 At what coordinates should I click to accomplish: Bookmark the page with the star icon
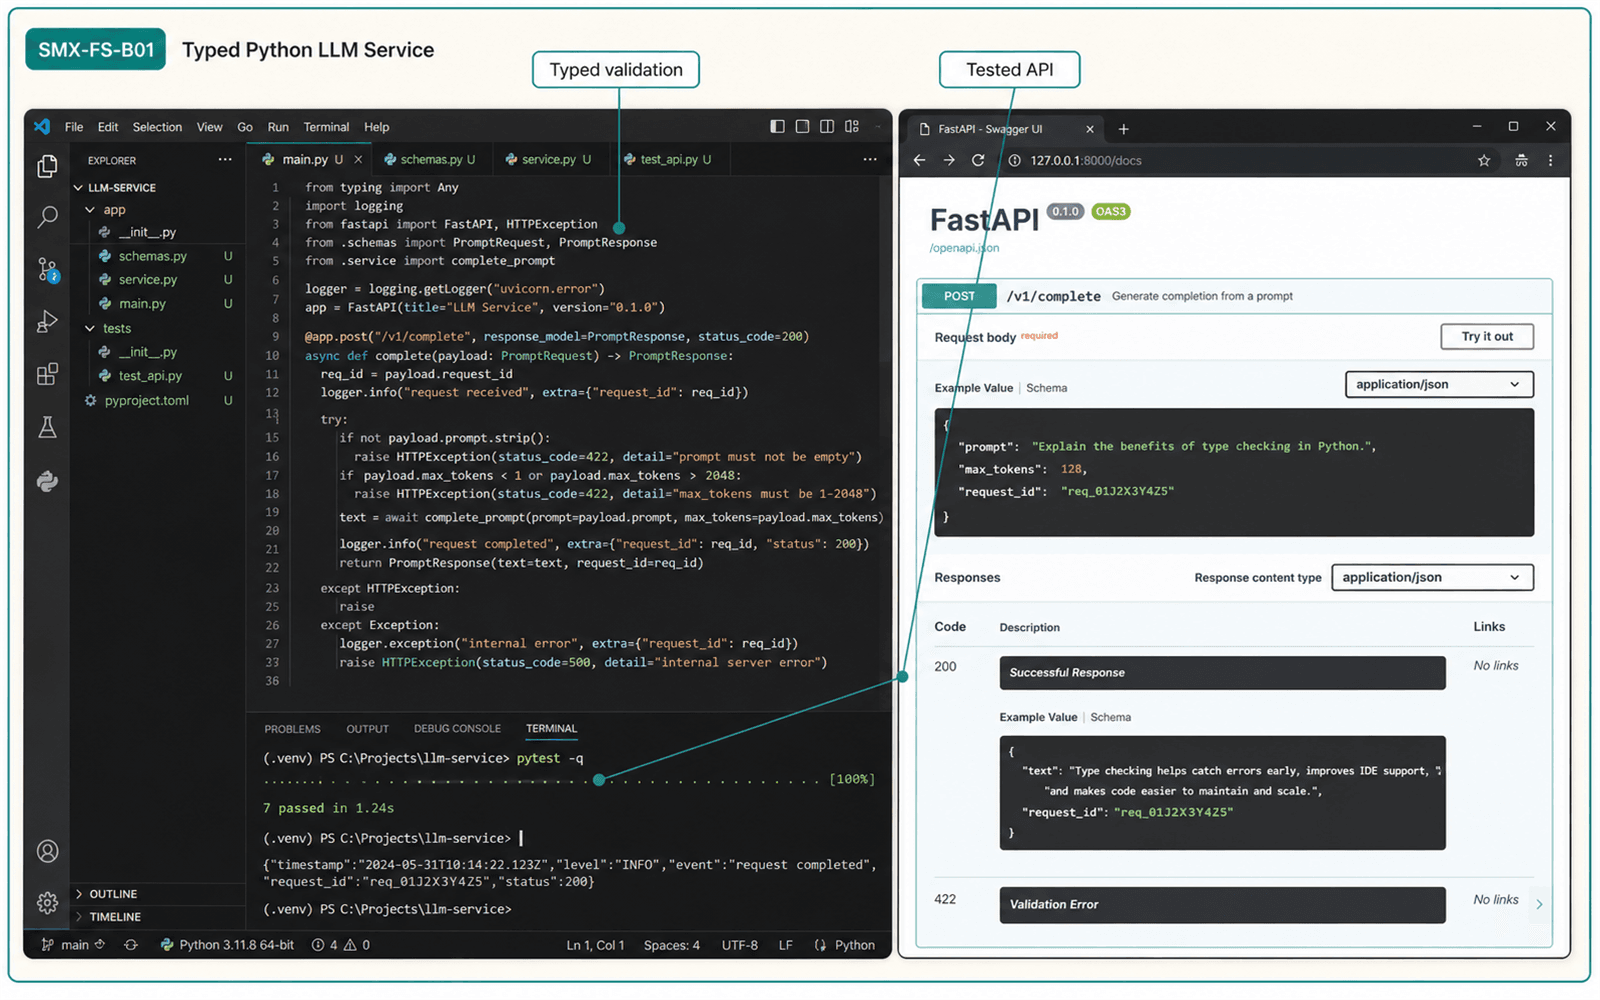[x=1484, y=160]
